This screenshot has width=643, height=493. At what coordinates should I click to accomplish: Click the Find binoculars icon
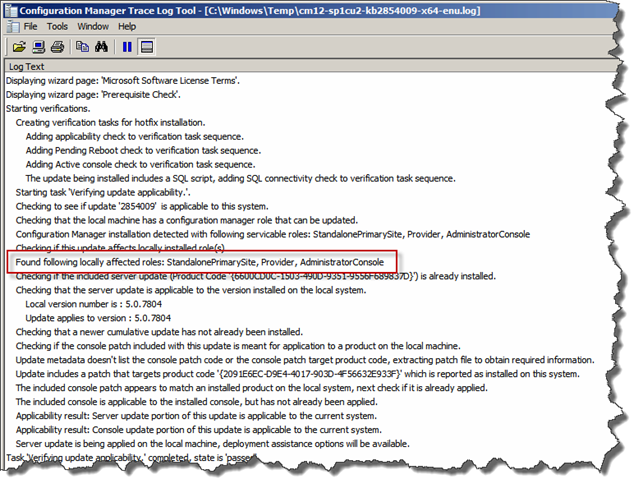click(x=101, y=47)
